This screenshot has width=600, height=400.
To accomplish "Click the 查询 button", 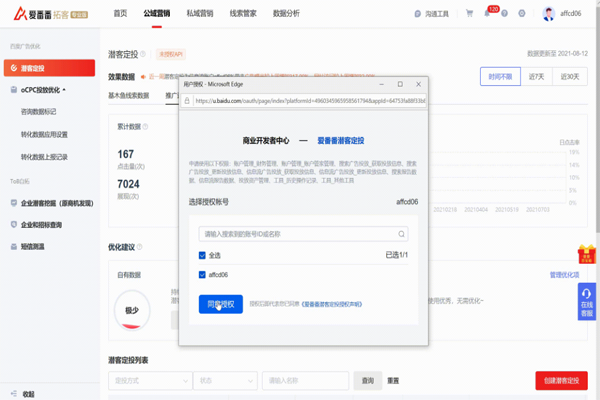I will [x=368, y=380].
